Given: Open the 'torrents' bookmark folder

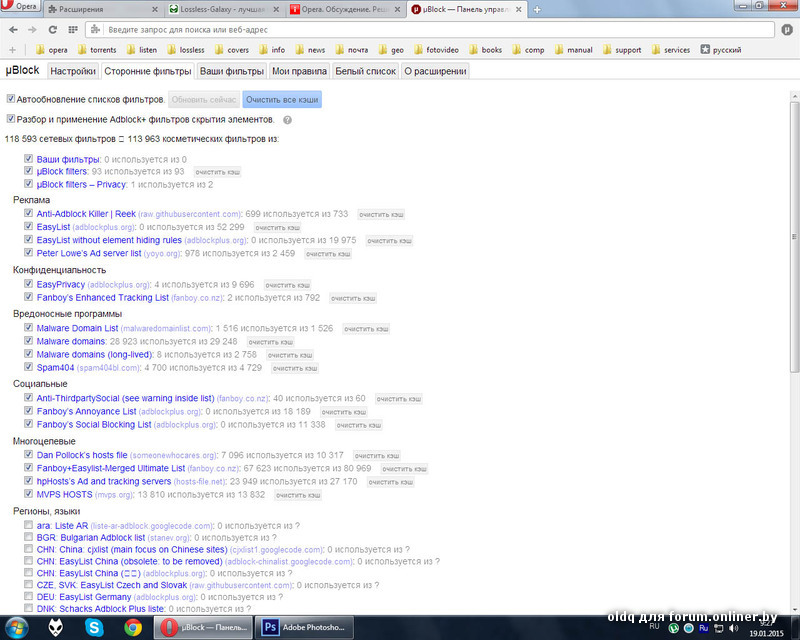Looking at the screenshot, I should pyautogui.click(x=97, y=50).
